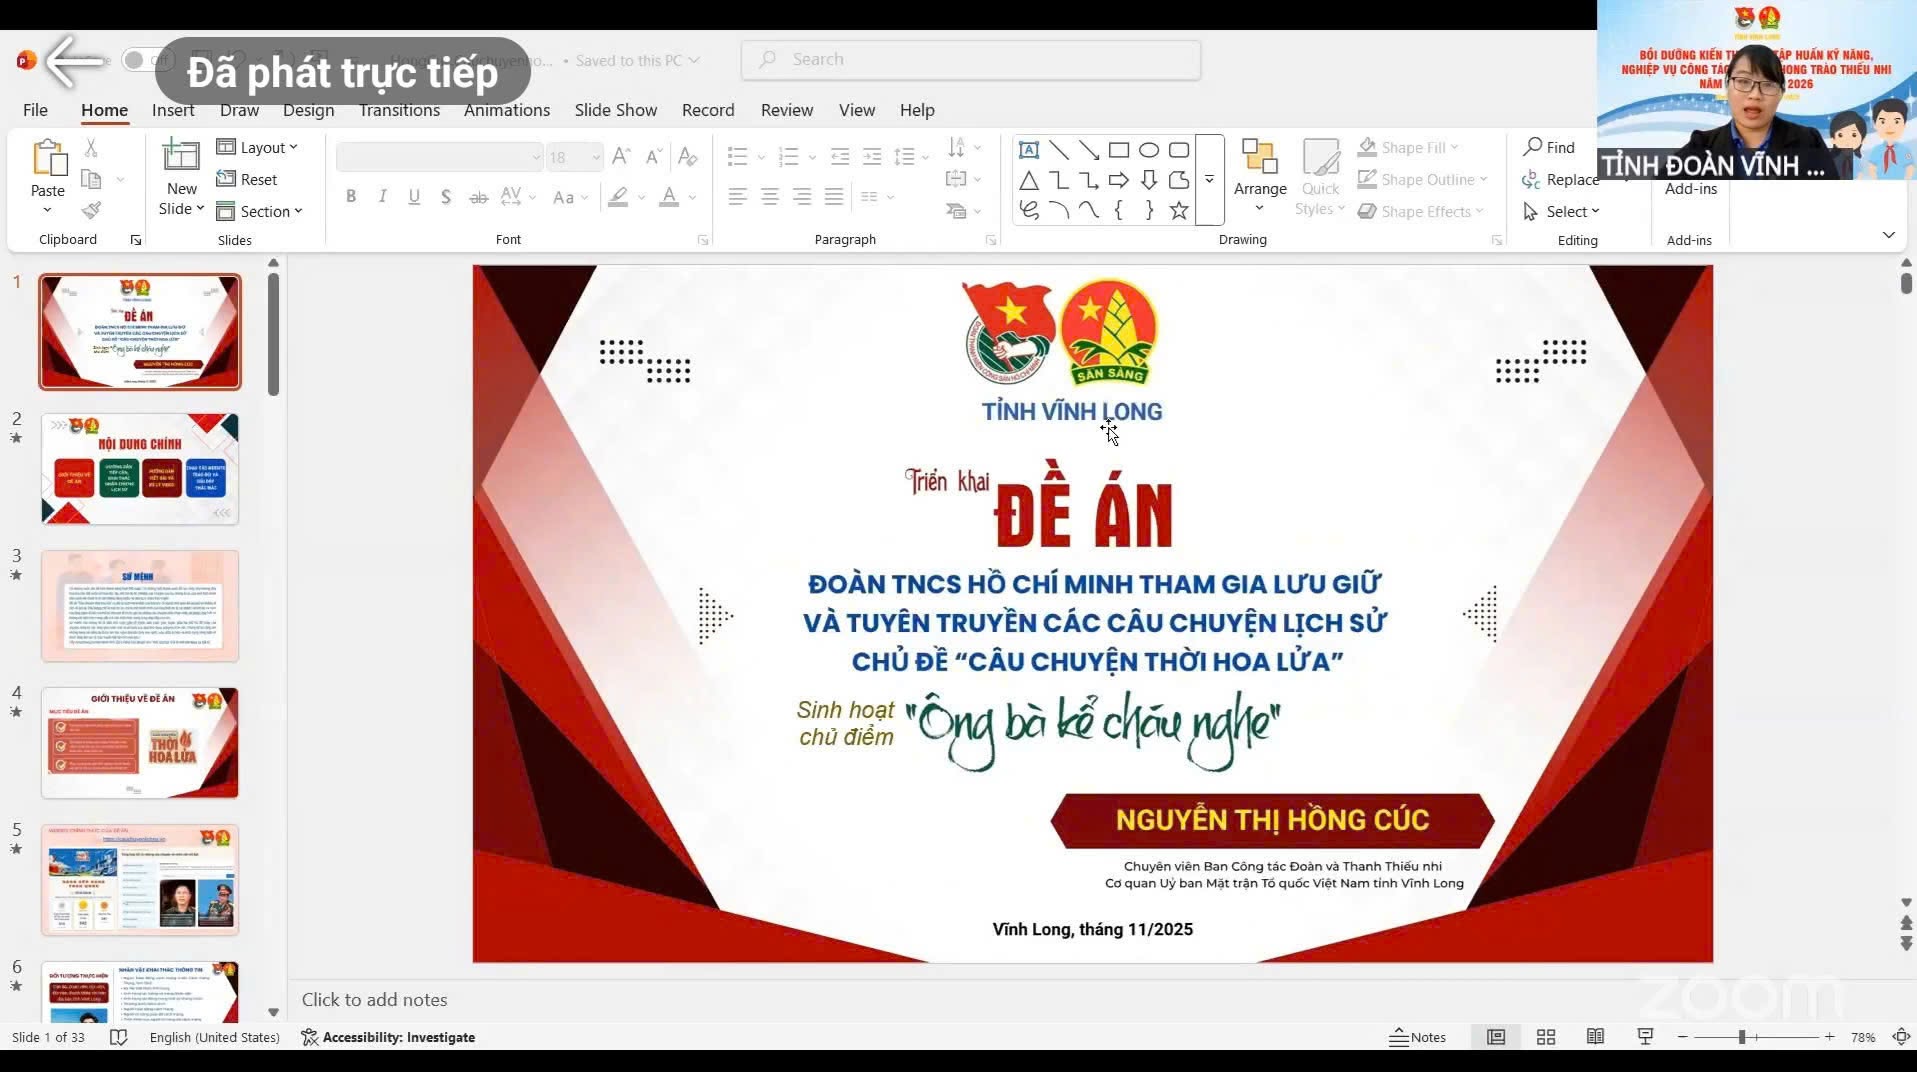Viewport: 1917px width, 1072px height.
Task: Click Accessibility: Investigate in status bar
Action: coord(388,1037)
